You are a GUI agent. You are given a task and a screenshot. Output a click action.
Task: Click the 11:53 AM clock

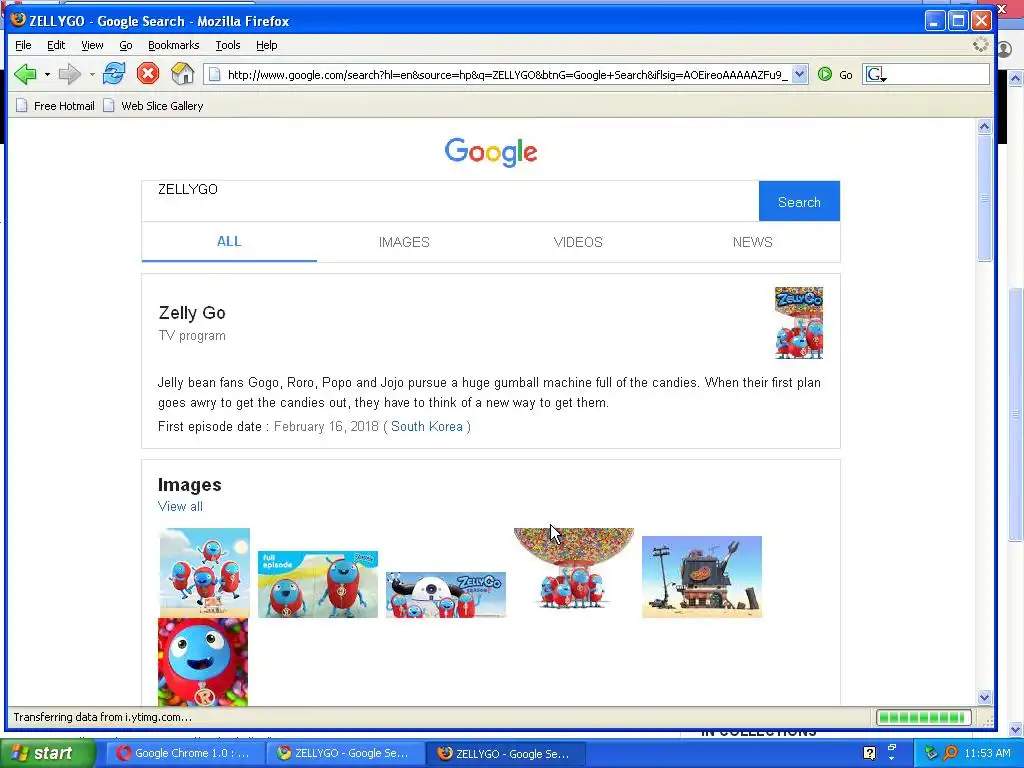[987, 753]
